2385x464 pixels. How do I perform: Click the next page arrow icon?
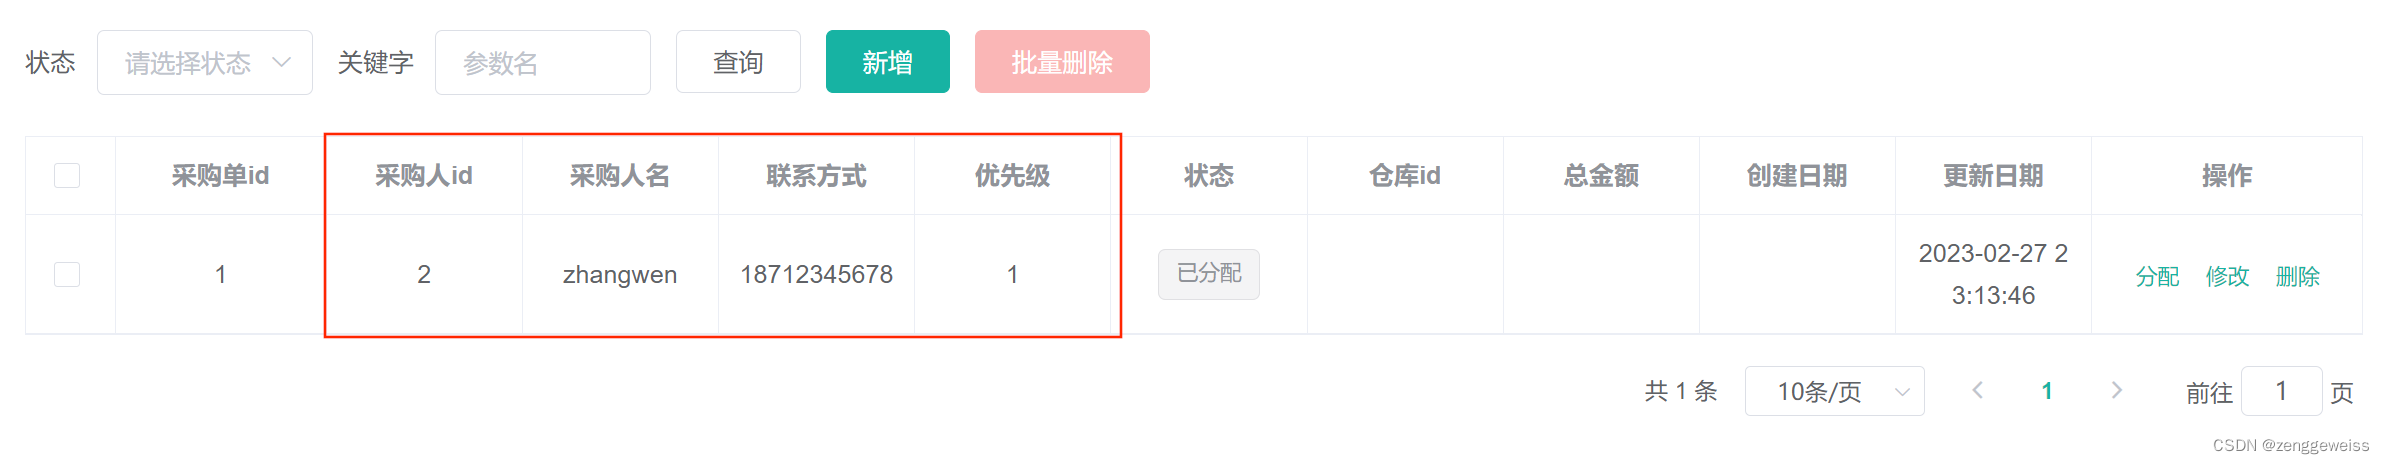point(2116,391)
